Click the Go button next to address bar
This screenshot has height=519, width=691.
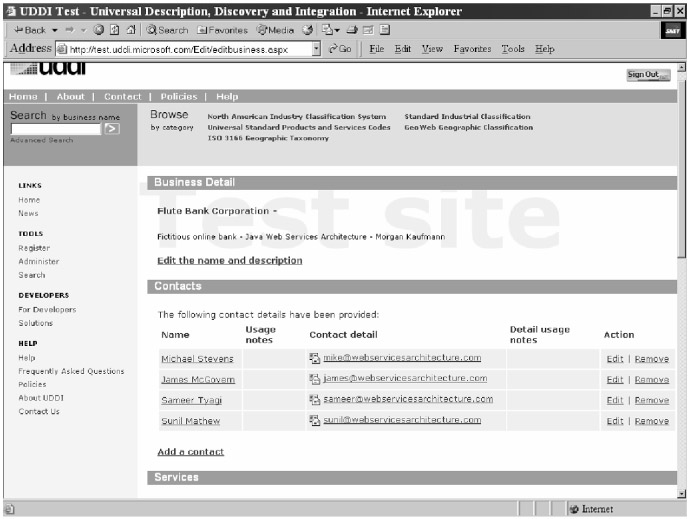[x=339, y=49]
